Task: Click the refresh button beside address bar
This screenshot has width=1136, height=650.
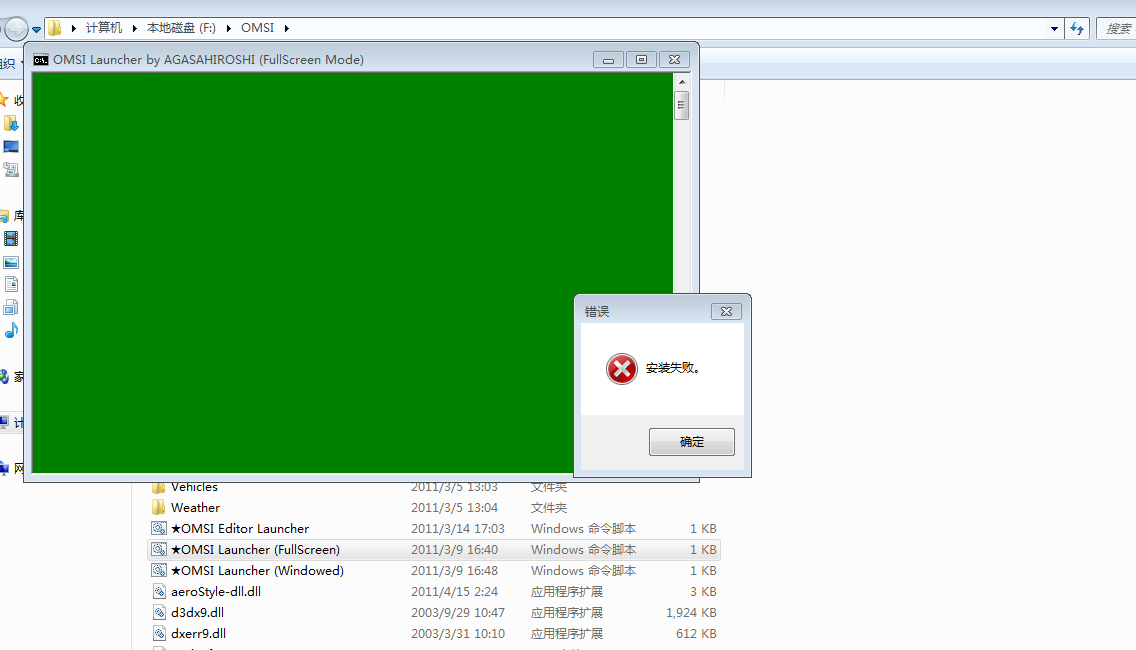Action: 1077,29
